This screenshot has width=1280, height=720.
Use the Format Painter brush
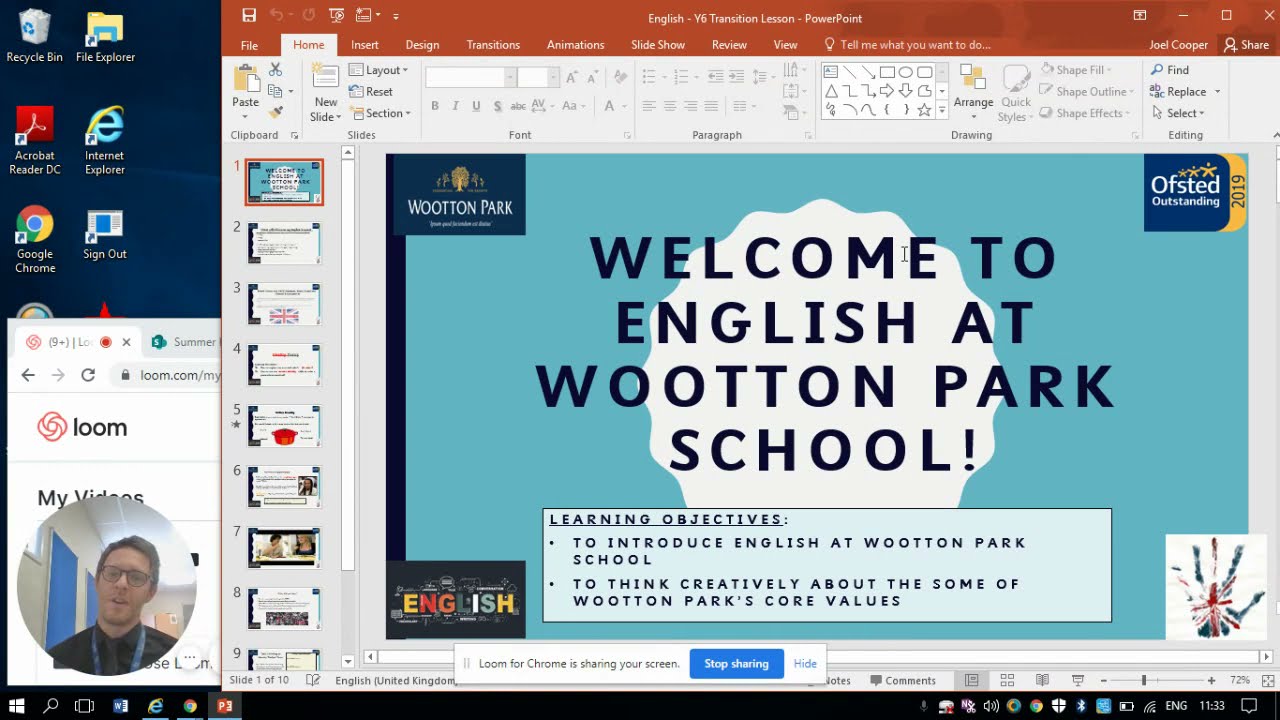[275, 112]
